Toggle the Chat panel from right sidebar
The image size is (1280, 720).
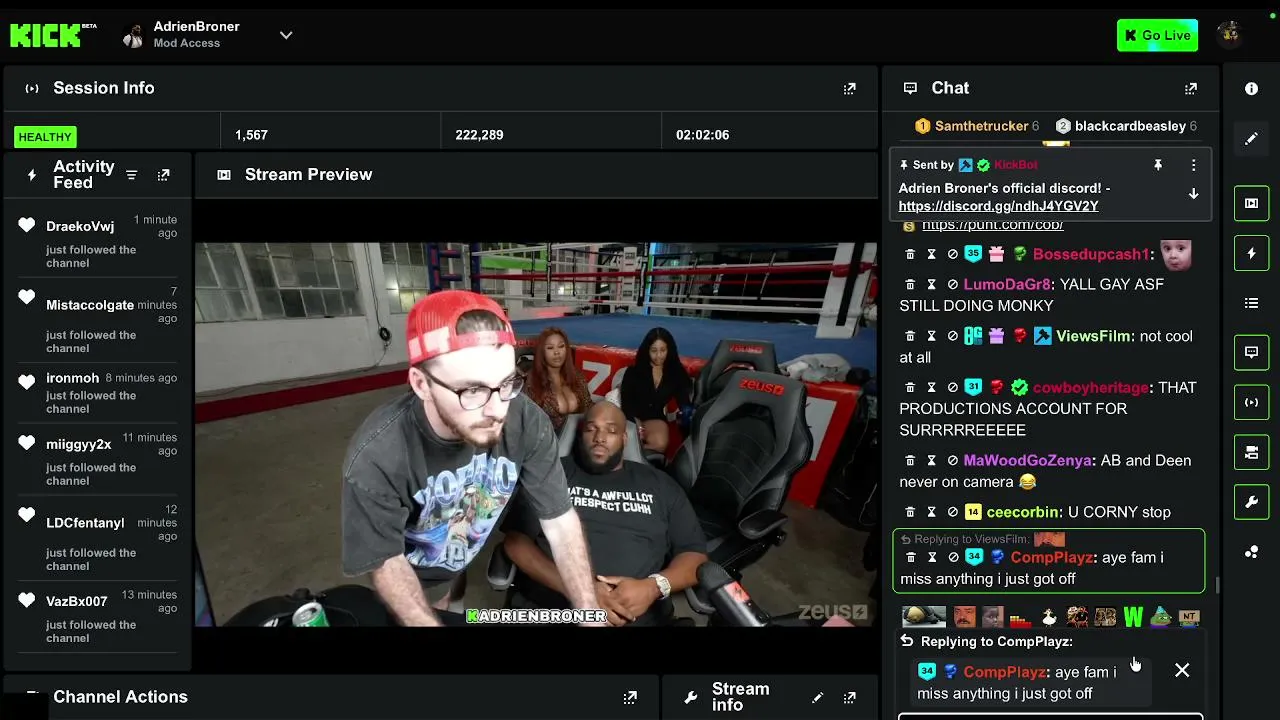pos(1251,352)
